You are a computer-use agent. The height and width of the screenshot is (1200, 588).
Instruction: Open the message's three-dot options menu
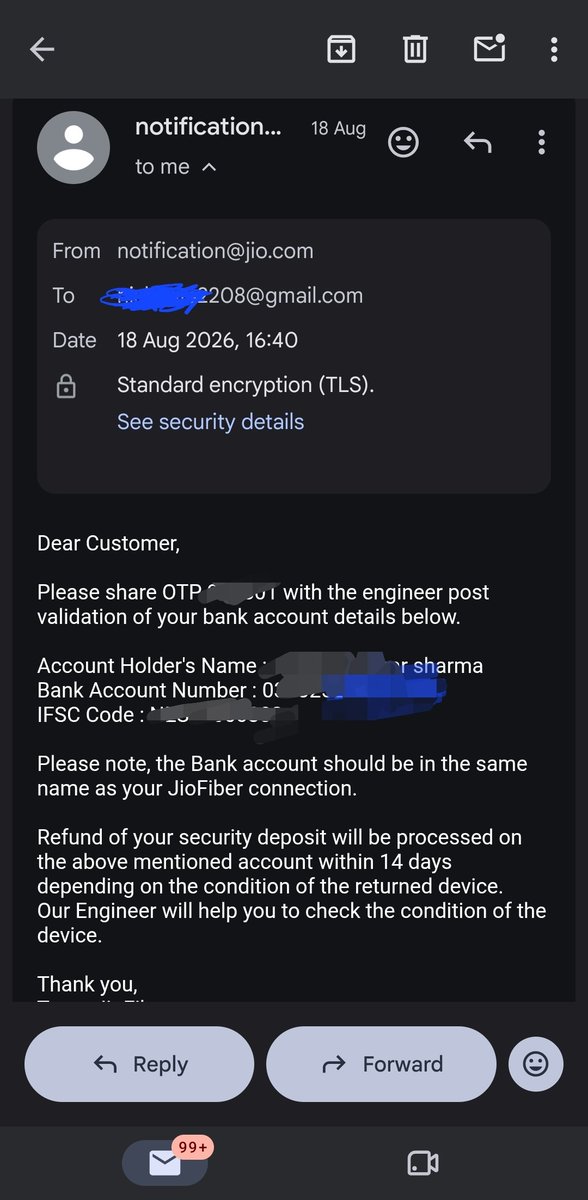click(x=541, y=143)
